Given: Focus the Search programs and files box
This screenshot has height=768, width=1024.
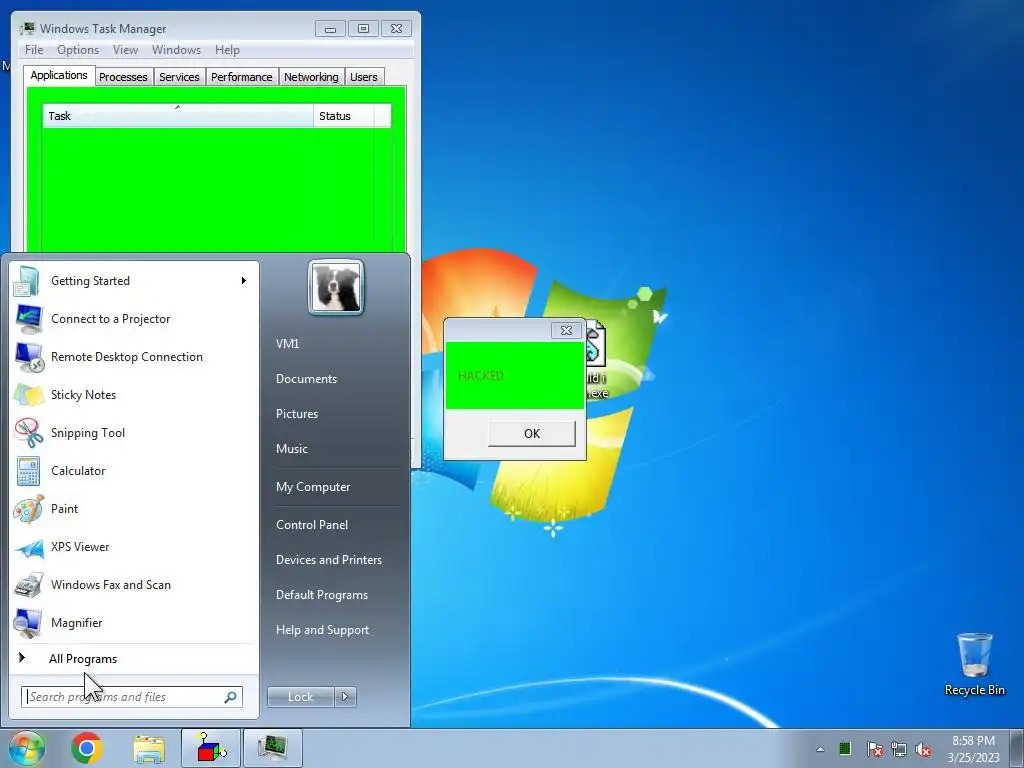Looking at the screenshot, I should pos(131,697).
